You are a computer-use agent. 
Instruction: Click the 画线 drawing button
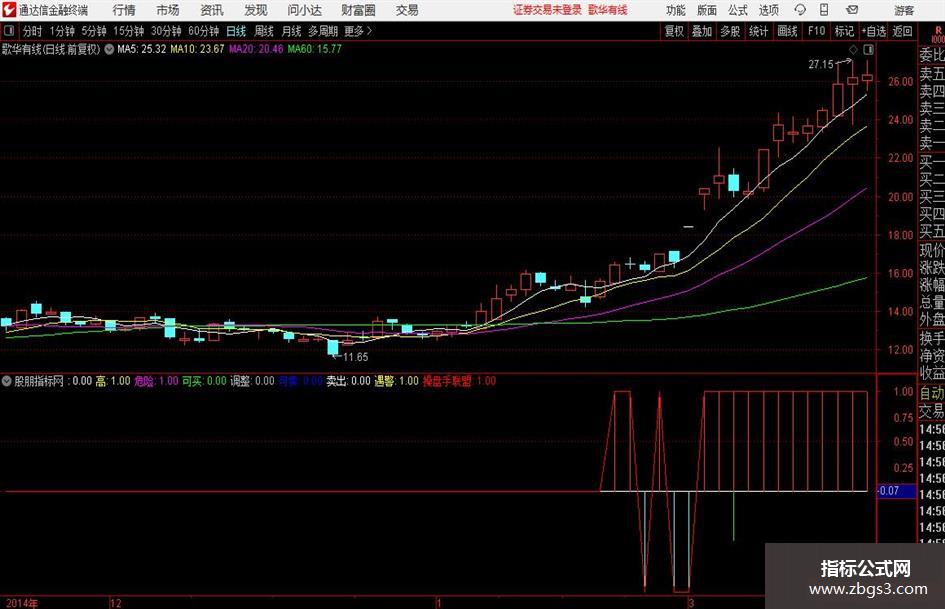click(787, 31)
